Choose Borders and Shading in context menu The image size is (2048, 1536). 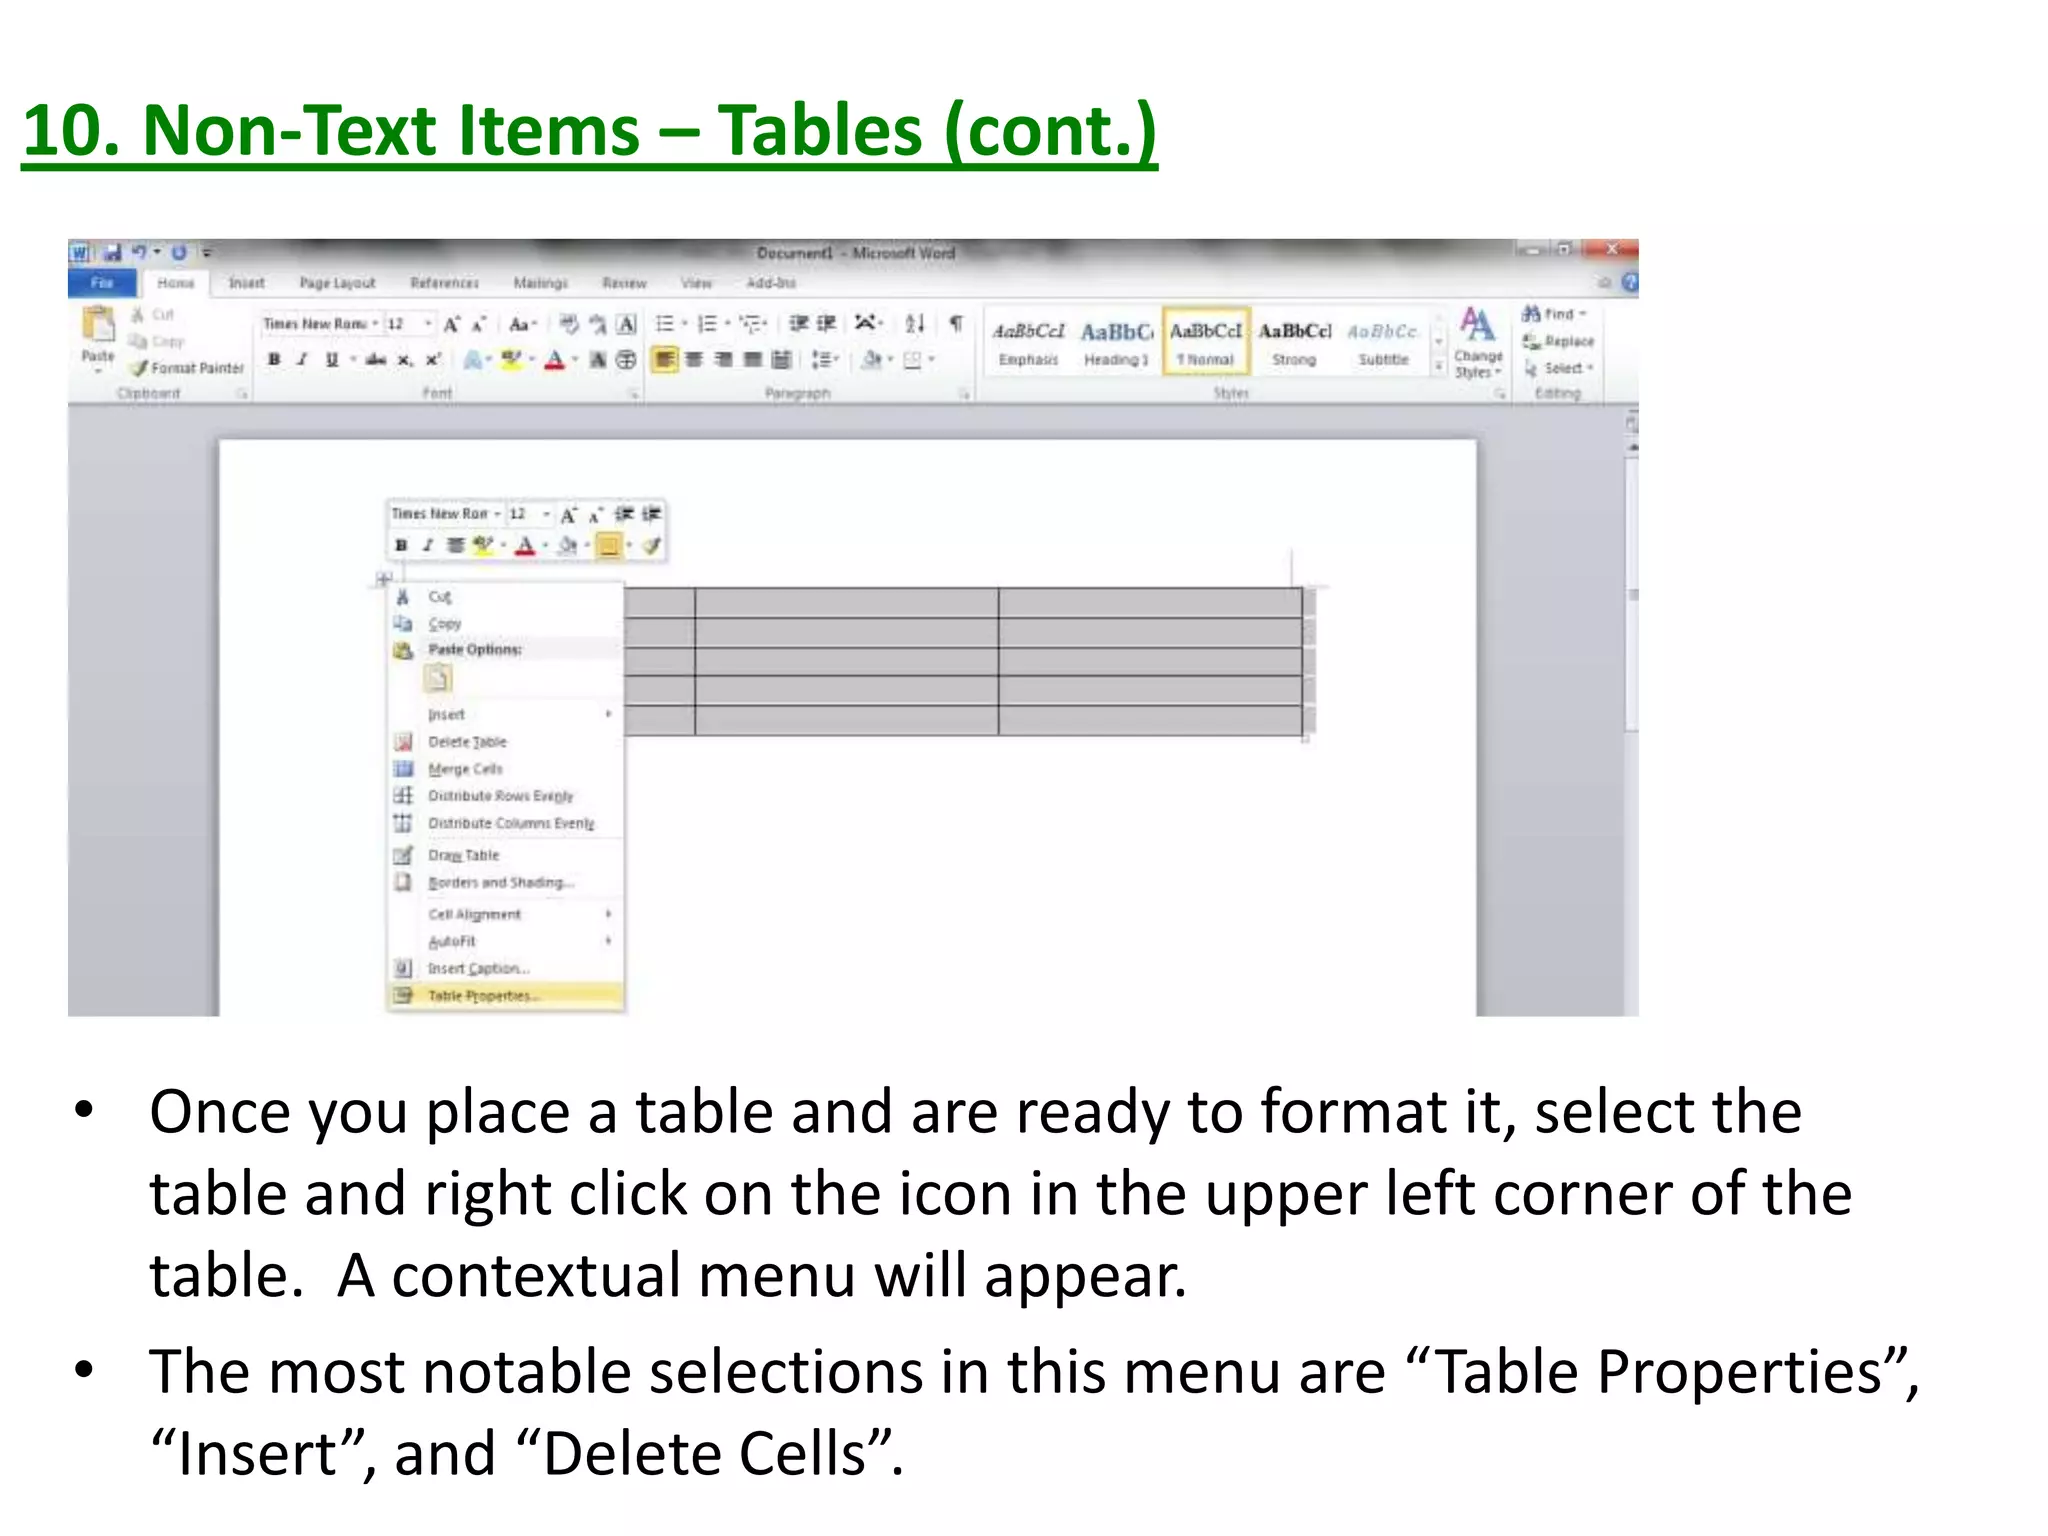(505, 883)
